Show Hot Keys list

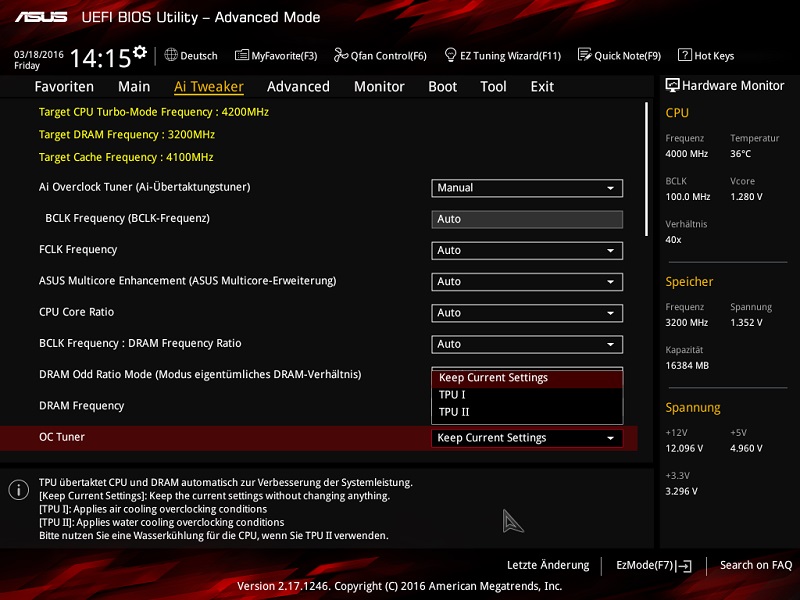coord(706,56)
